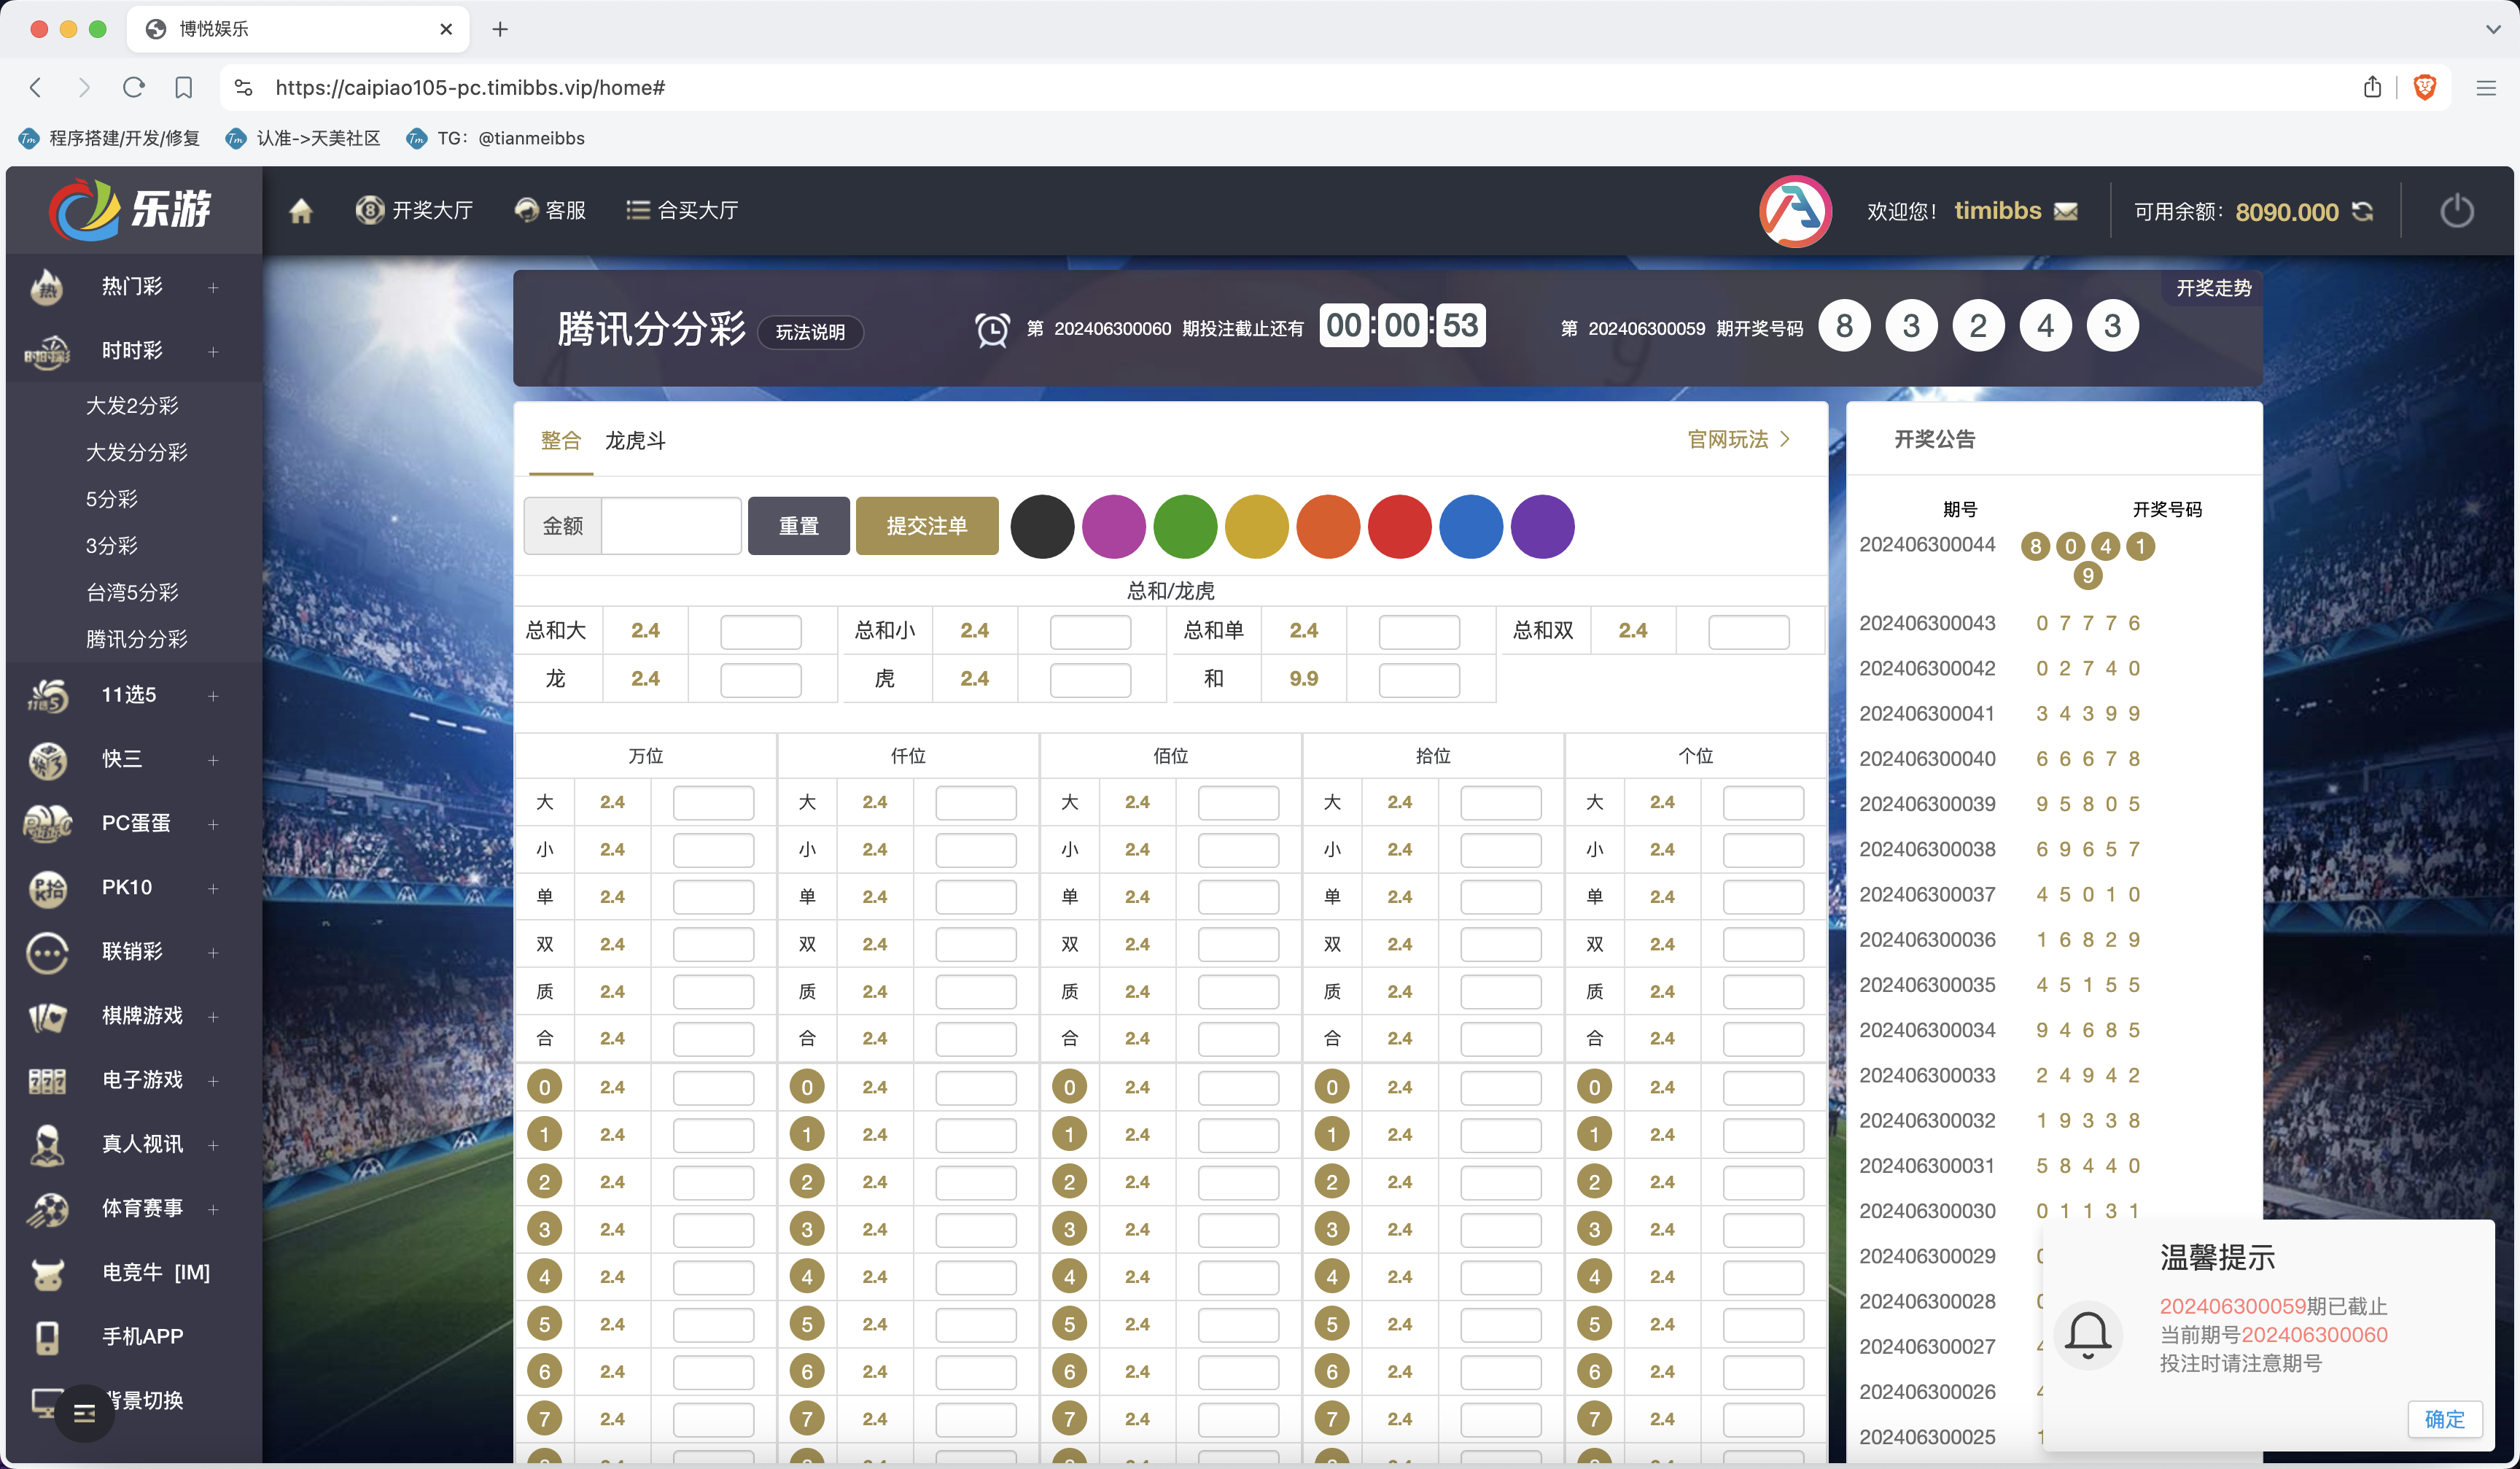Image resolution: width=2520 pixels, height=1469 pixels.
Task: Bookmark the page via the bookmark icon
Action: pos(183,88)
